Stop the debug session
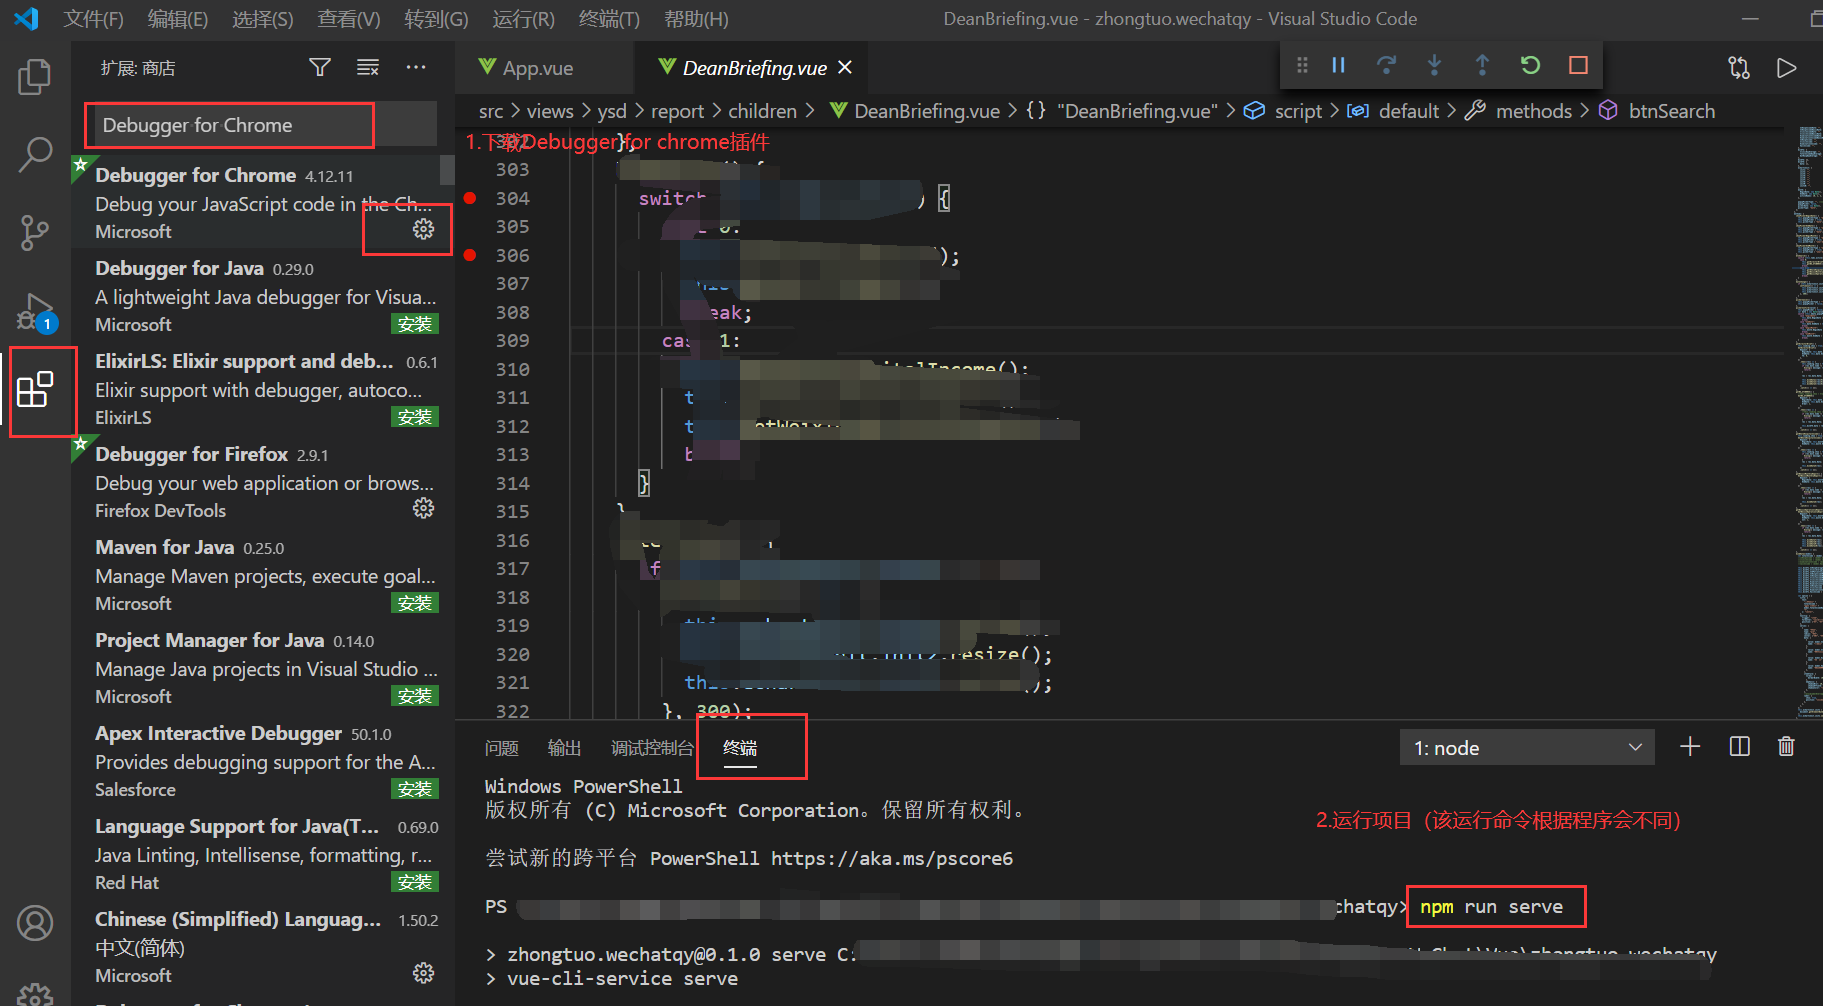This screenshot has height=1006, width=1823. pyautogui.click(x=1578, y=65)
